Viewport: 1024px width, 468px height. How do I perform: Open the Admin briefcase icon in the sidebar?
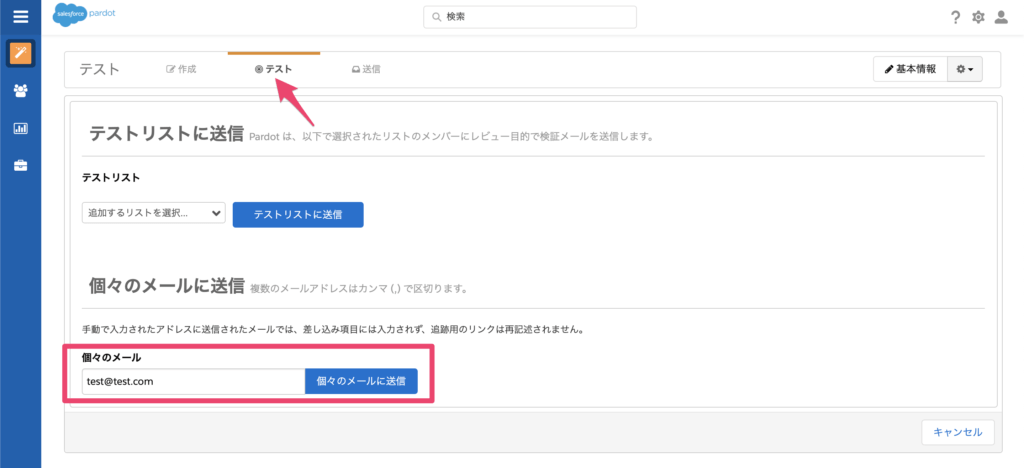(x=20, y=166)
